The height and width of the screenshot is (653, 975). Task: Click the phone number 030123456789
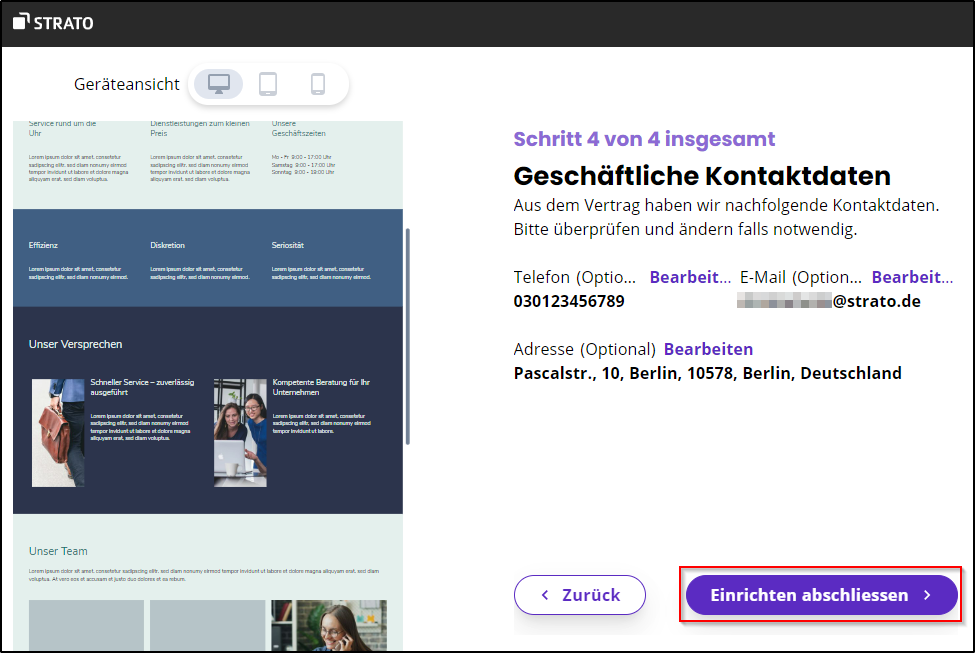tap(567, 301)
